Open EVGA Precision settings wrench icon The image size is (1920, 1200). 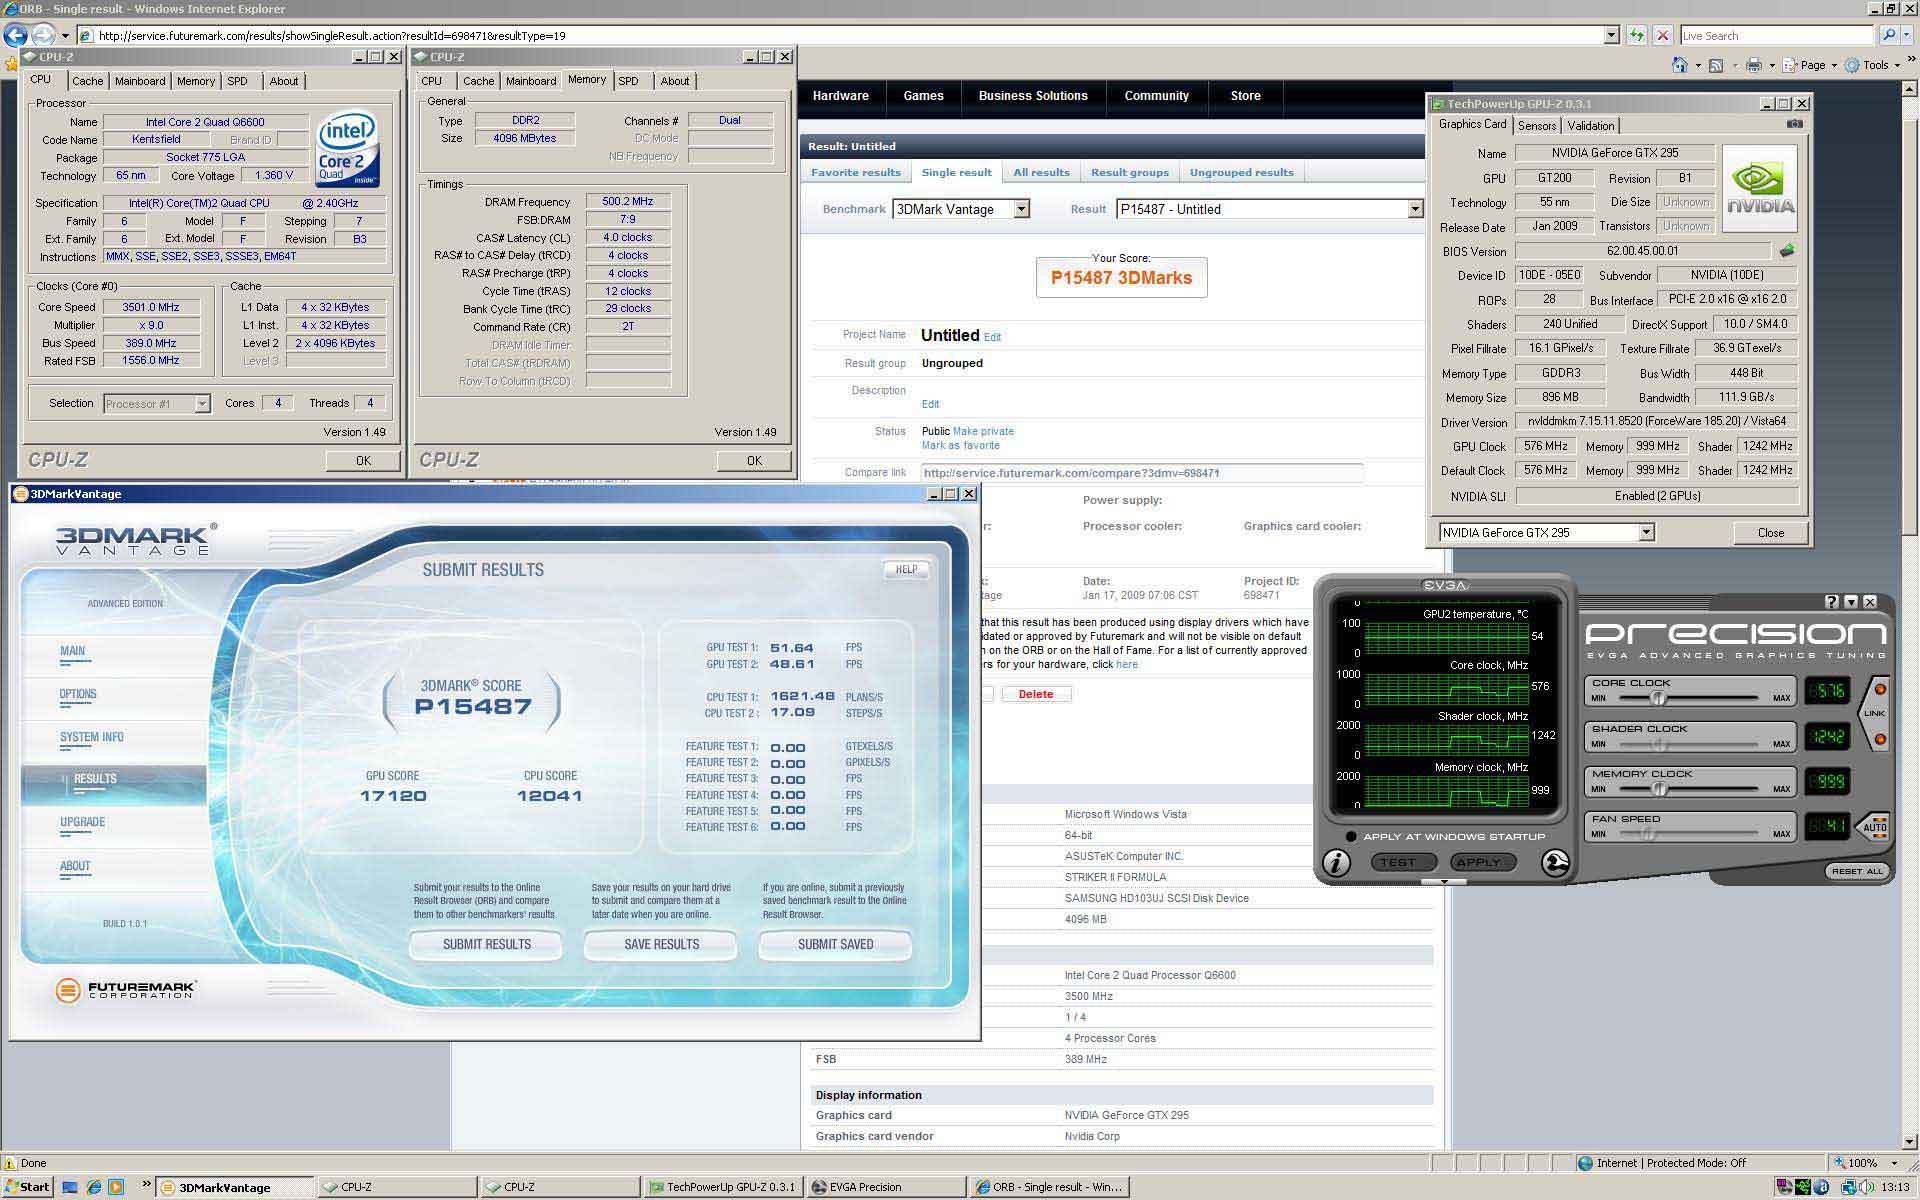(1555, 862)
